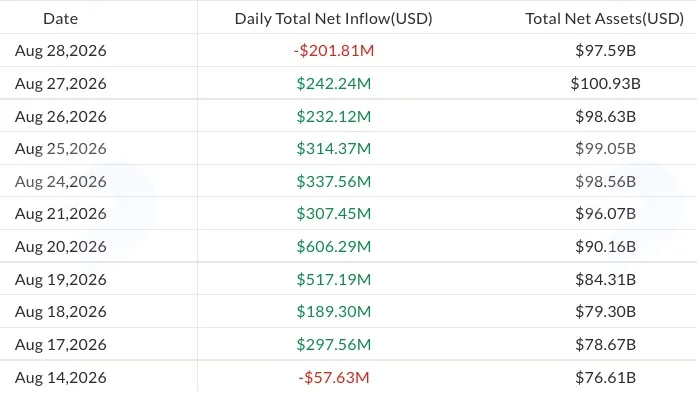This screenshot has width=697, height=399.
Task: Click the $98.56B net assets value
Action: pos(605,181)
